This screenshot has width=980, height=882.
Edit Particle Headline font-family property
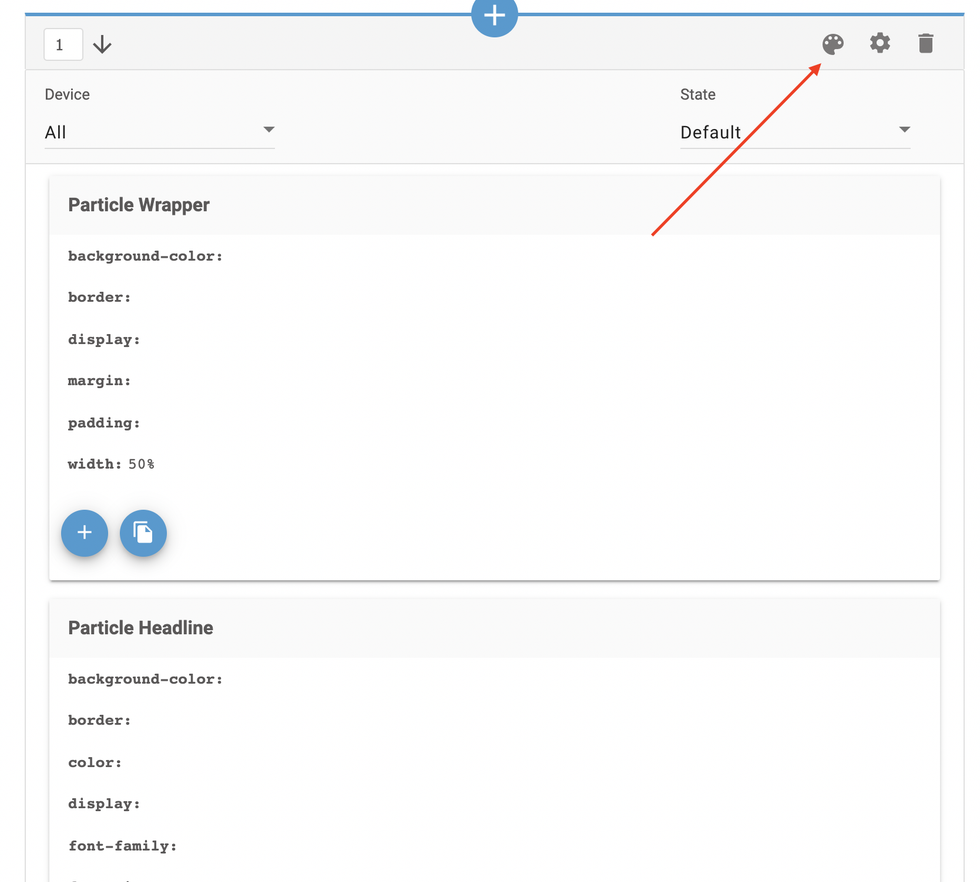tap(122, 846)
